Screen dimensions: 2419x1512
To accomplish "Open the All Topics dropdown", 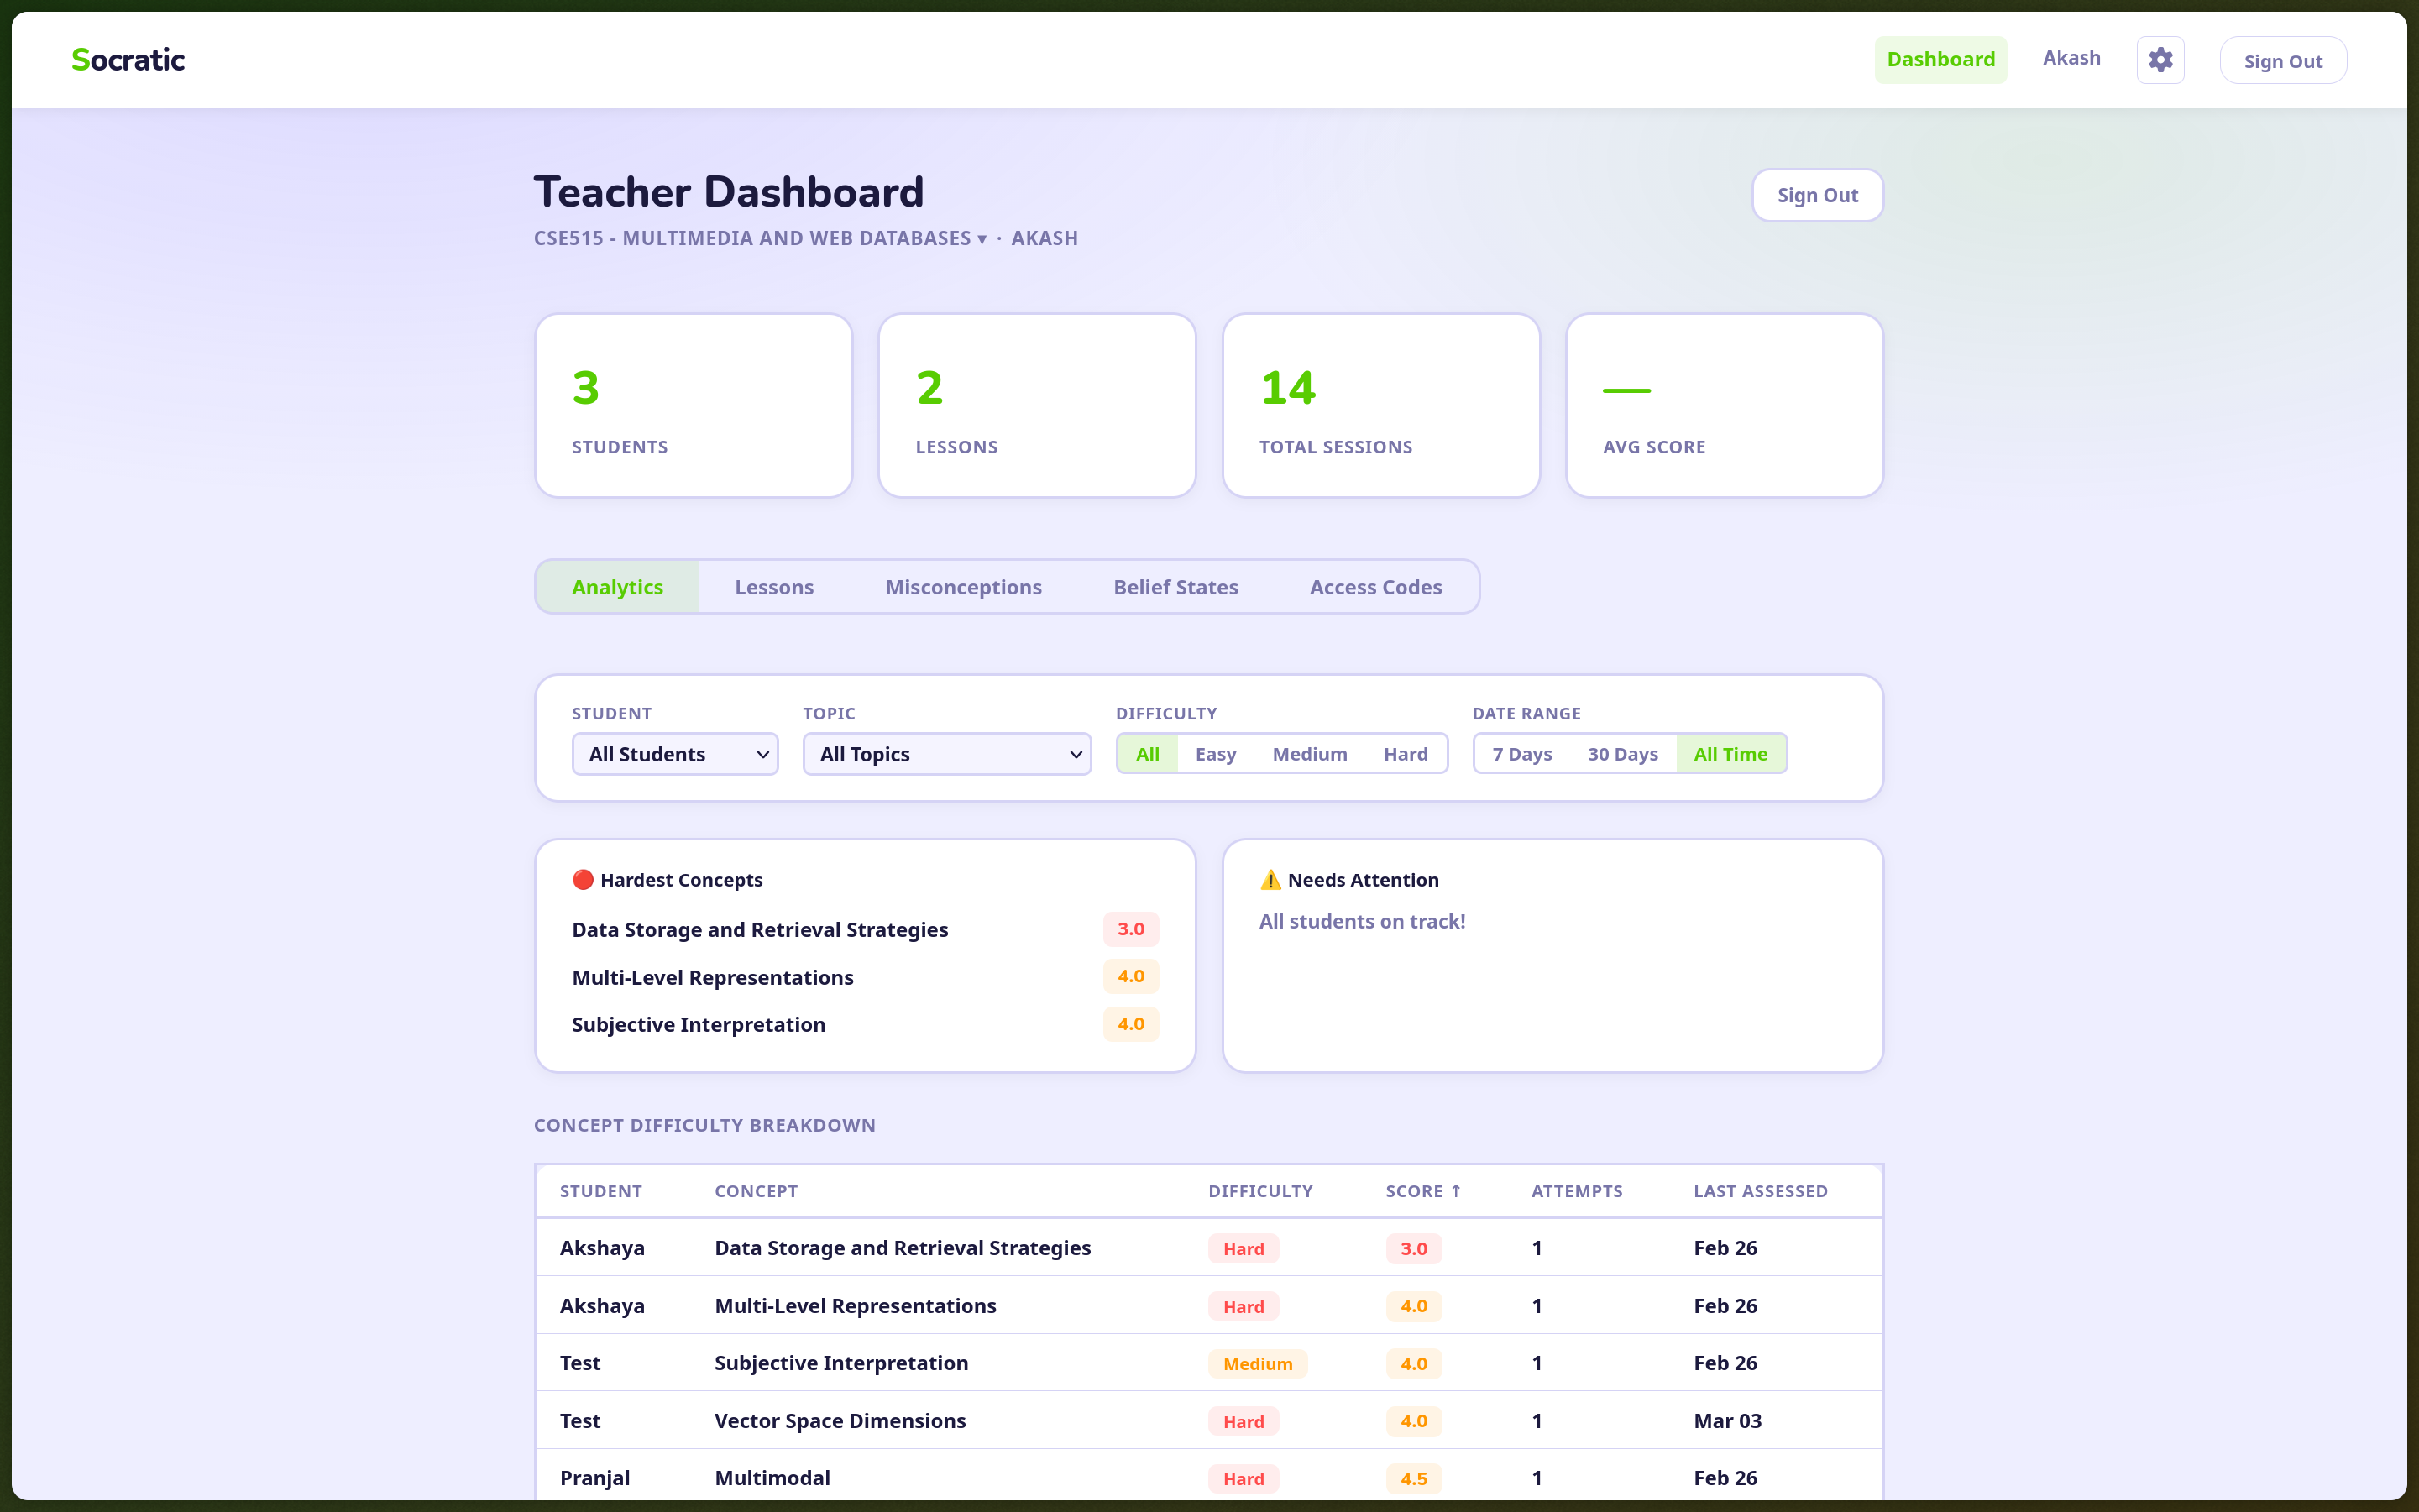I will [946, 754].
